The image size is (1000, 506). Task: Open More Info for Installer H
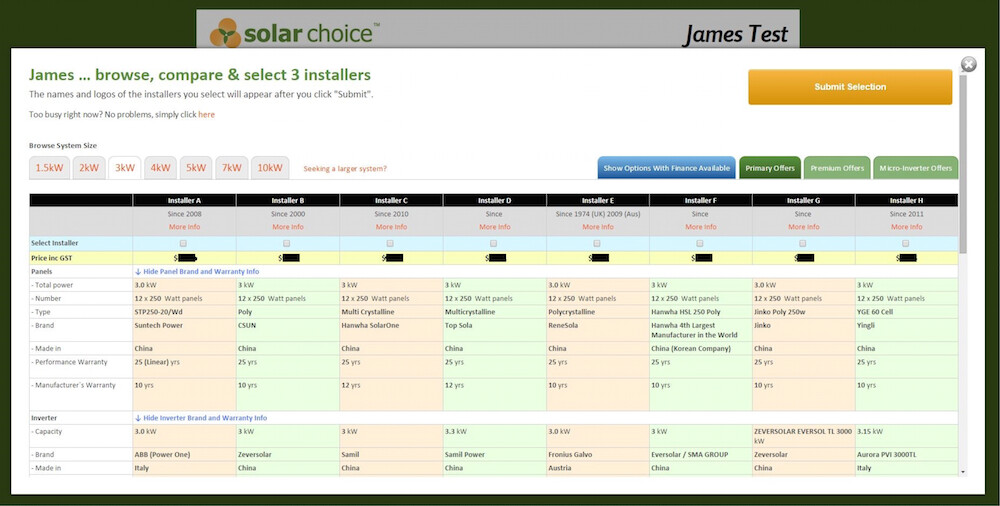(x=906, y=227)
